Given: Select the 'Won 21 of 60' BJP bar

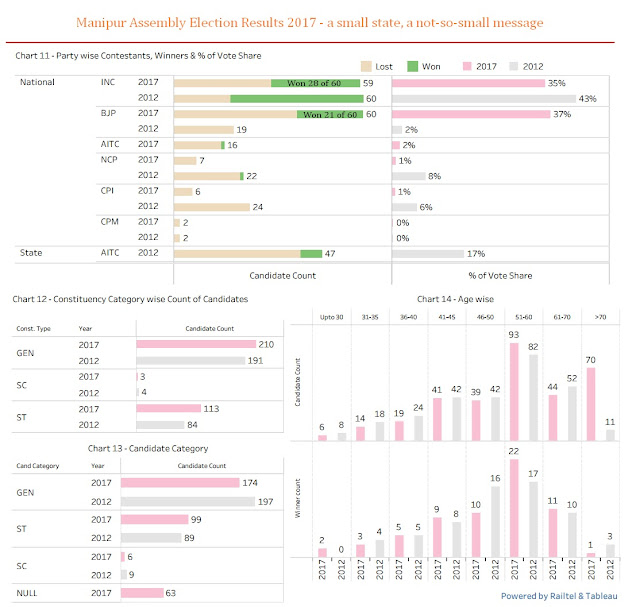Looking at the screenshot, I should pos(330,115).
